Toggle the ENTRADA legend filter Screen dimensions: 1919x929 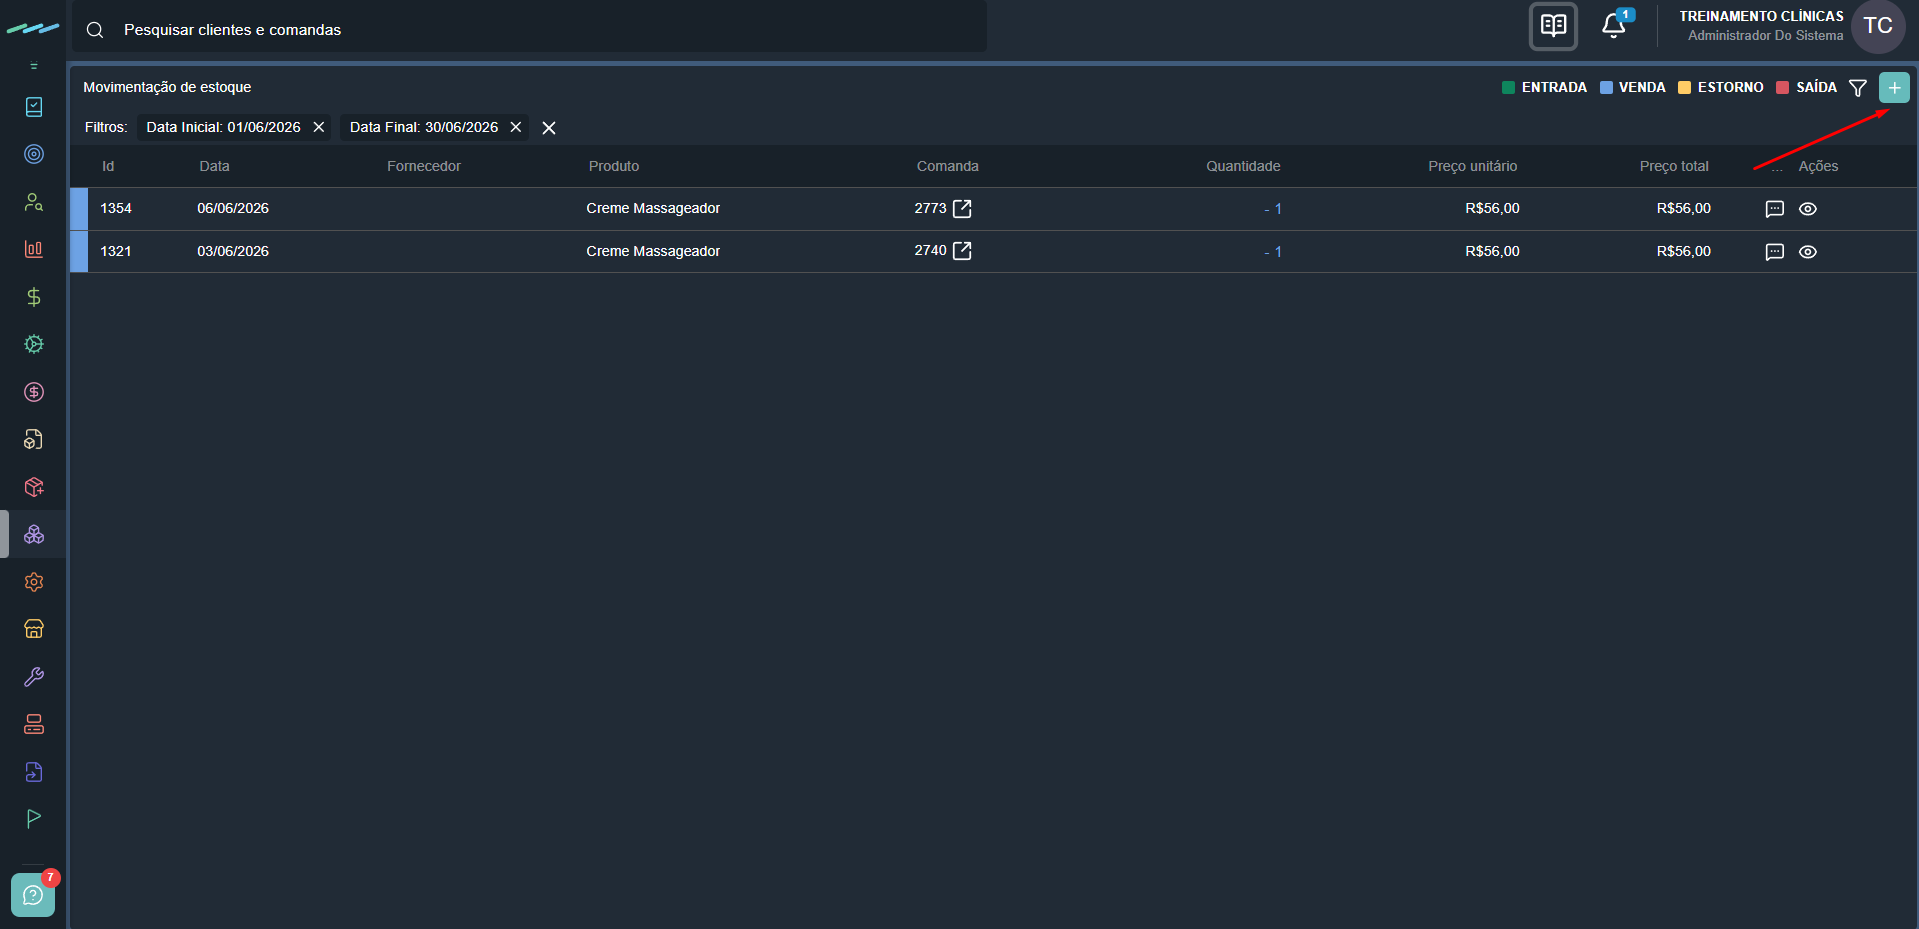click(1544, 87)
